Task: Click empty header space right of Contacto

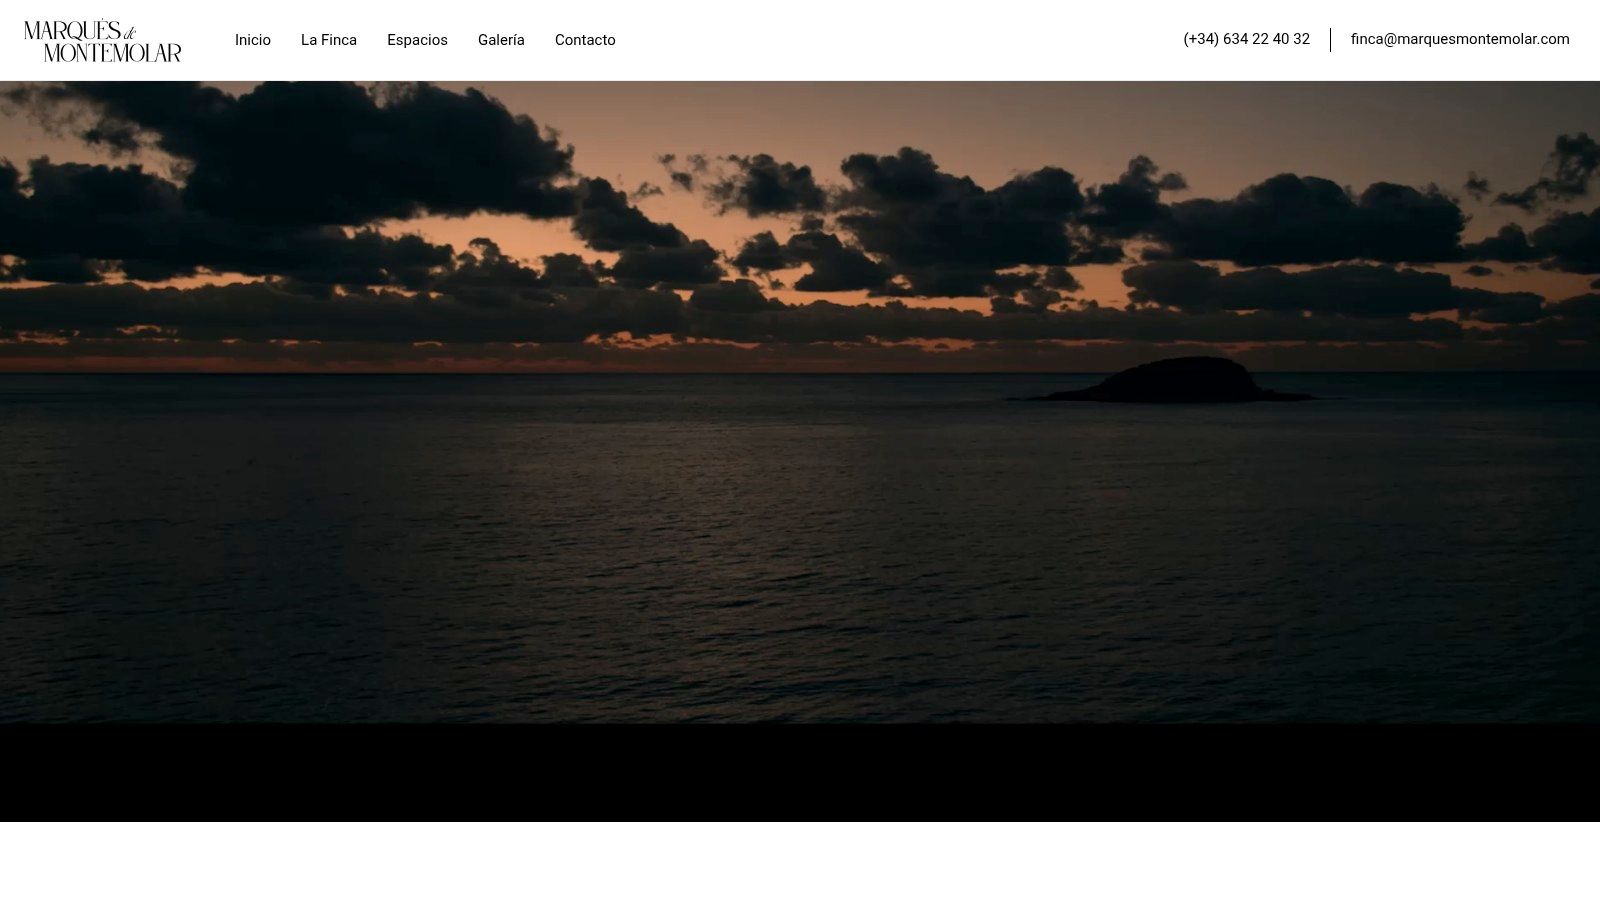Action: pyautogui.click(x=900, y=40)
